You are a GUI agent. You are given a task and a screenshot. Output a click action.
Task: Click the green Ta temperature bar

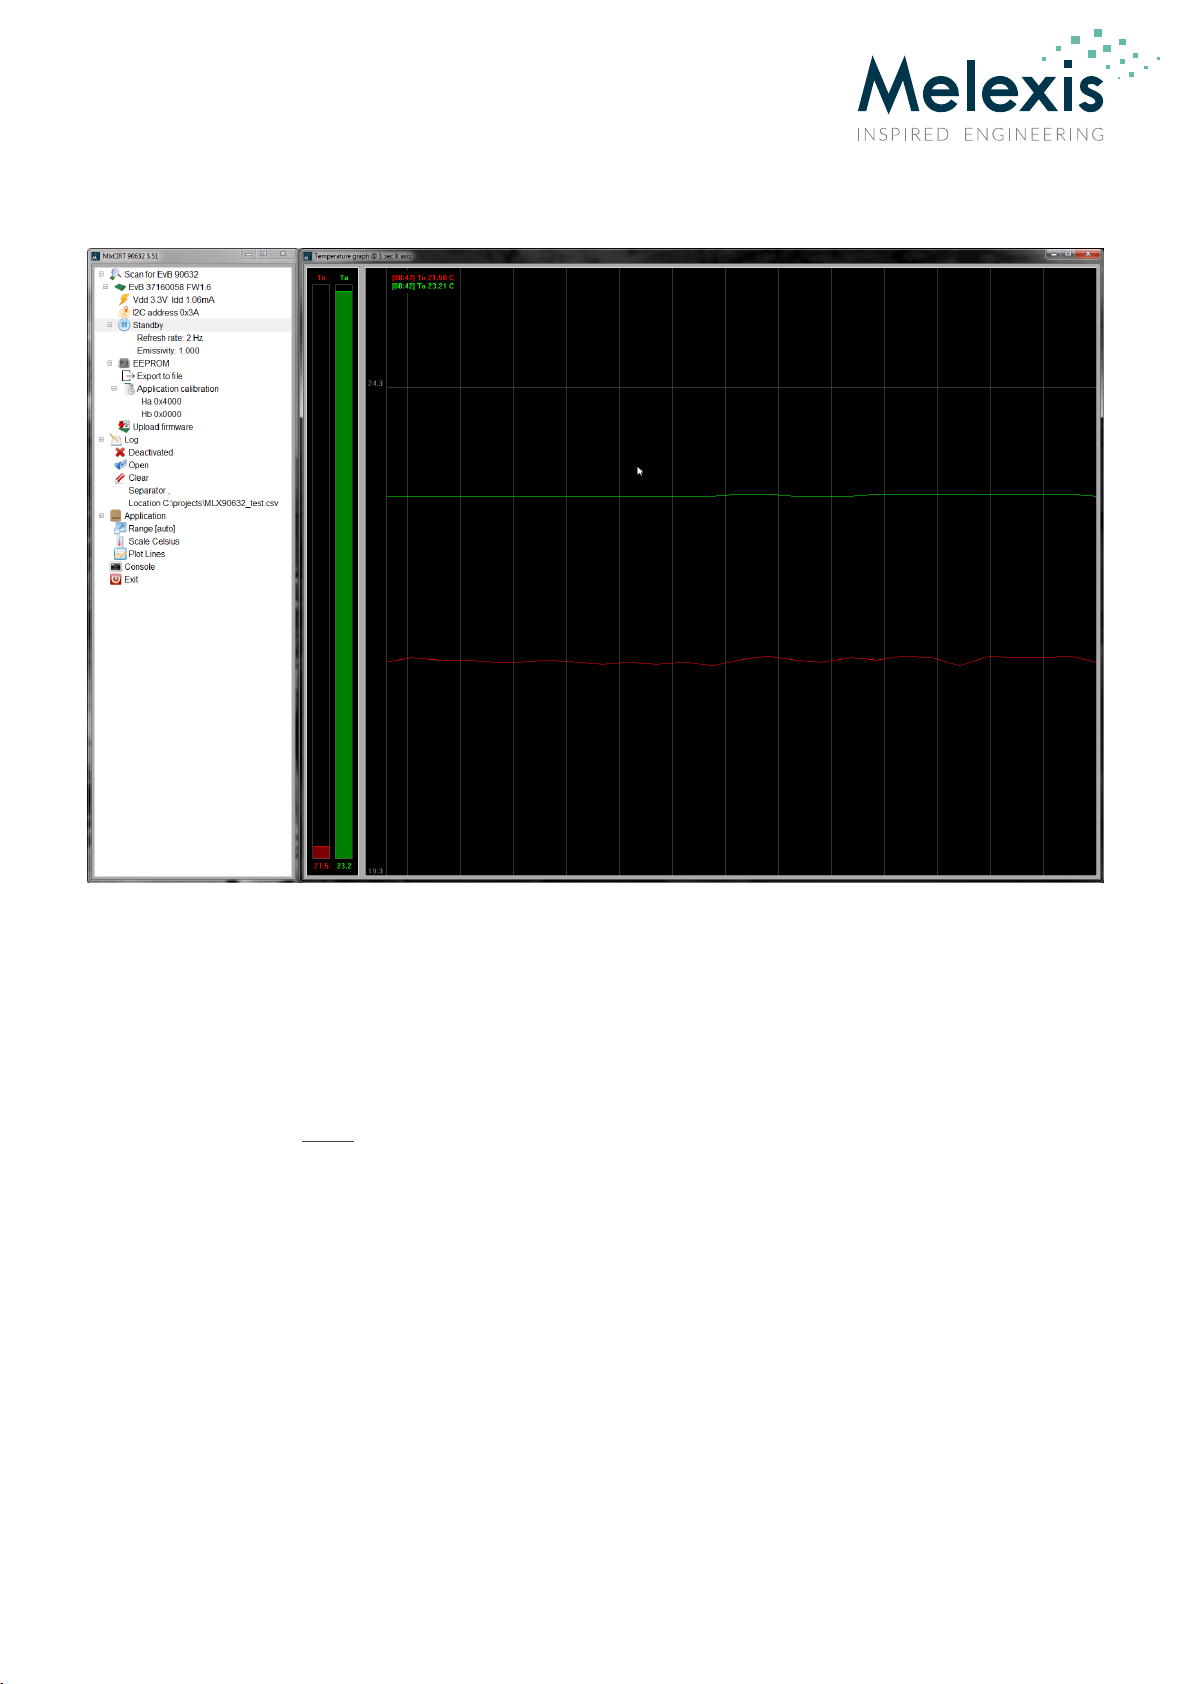click(x=344, y=574)
